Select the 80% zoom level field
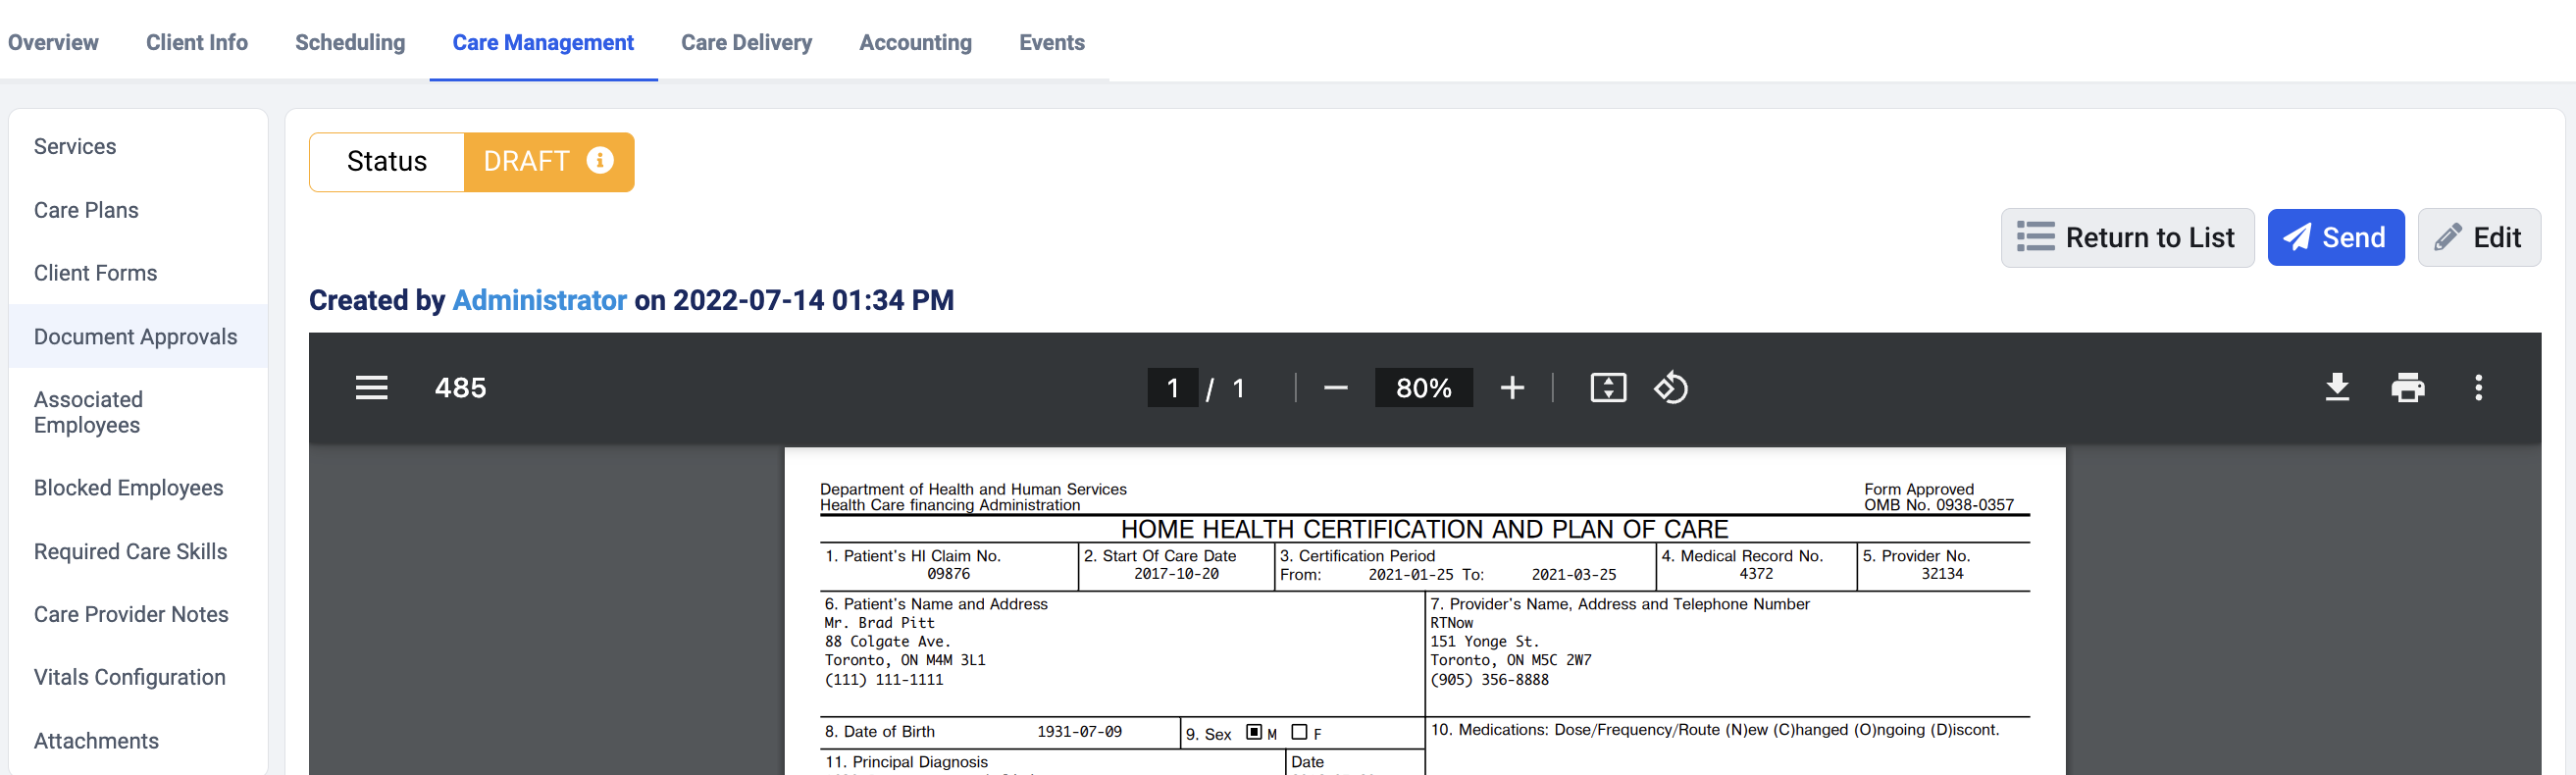Screen dimensions: 2576x775 pos(1423,388)
